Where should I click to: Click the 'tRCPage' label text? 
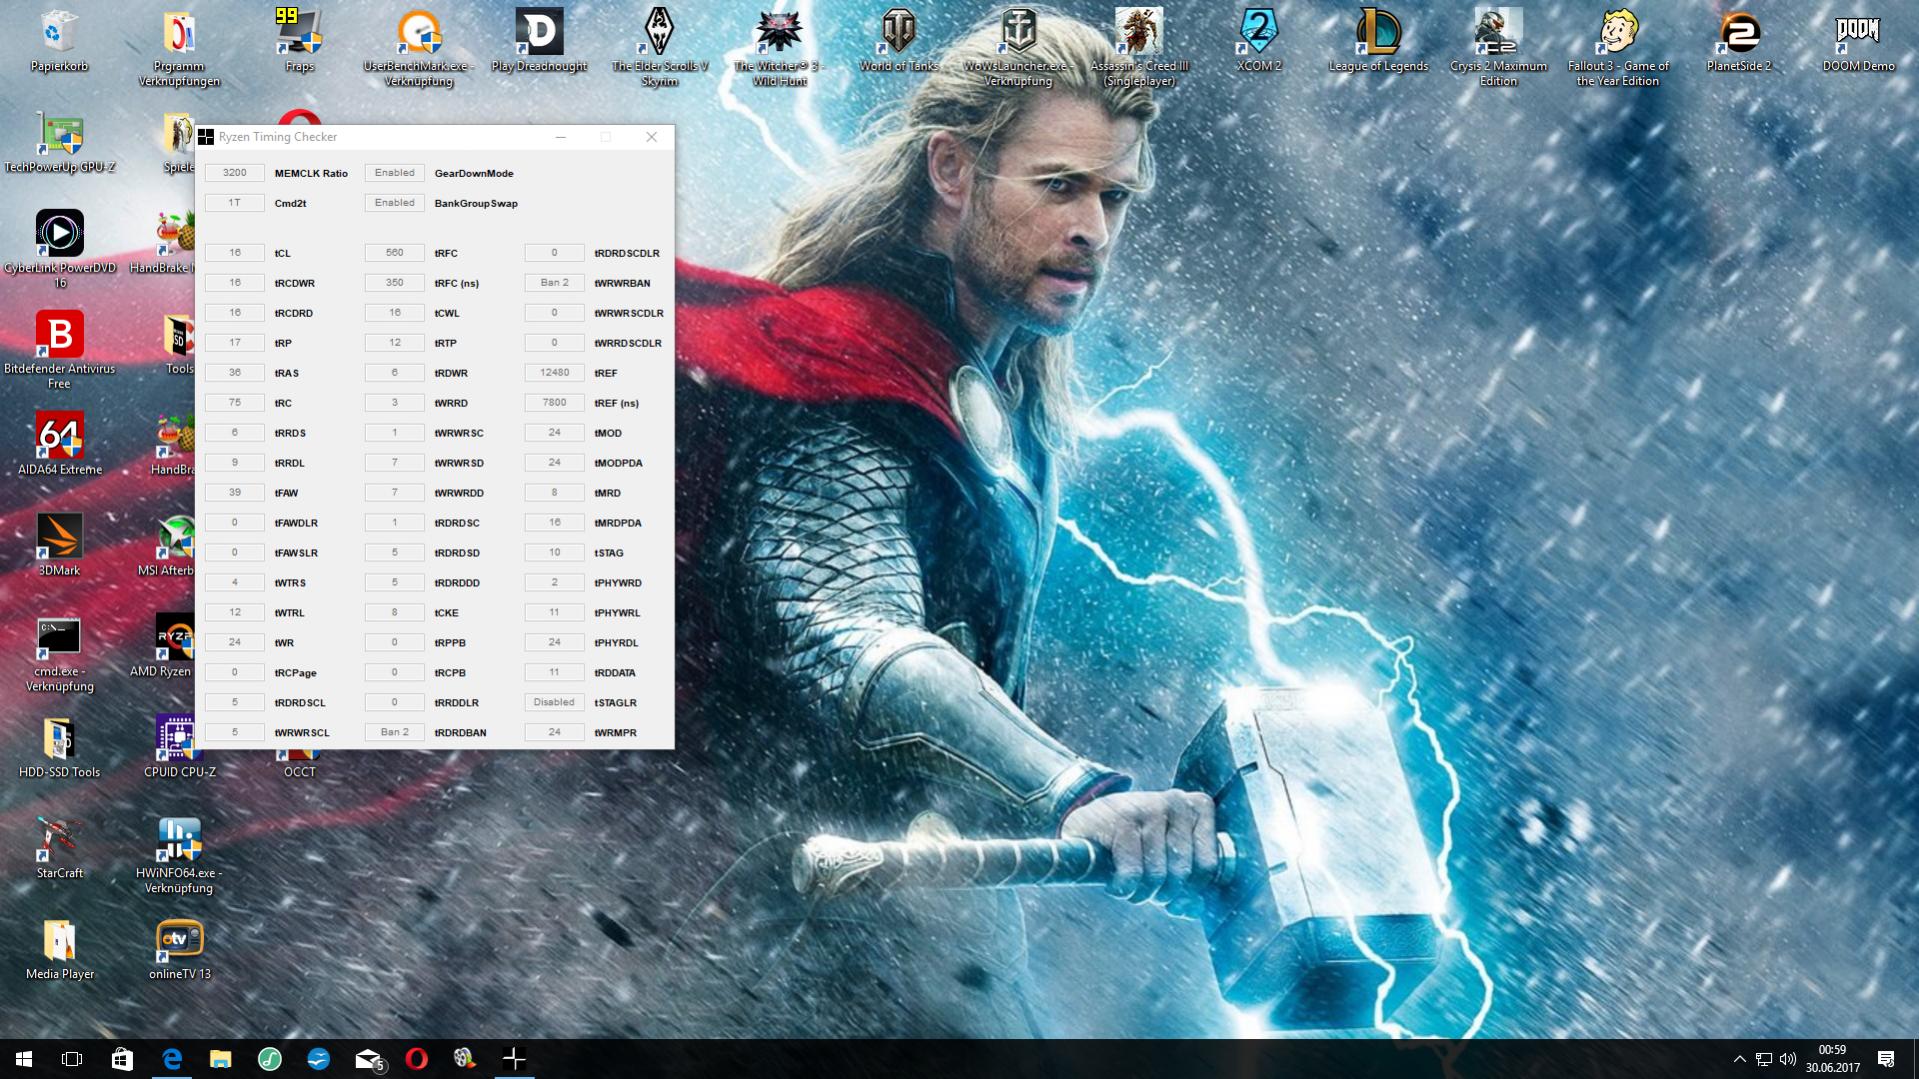[295, 673]
